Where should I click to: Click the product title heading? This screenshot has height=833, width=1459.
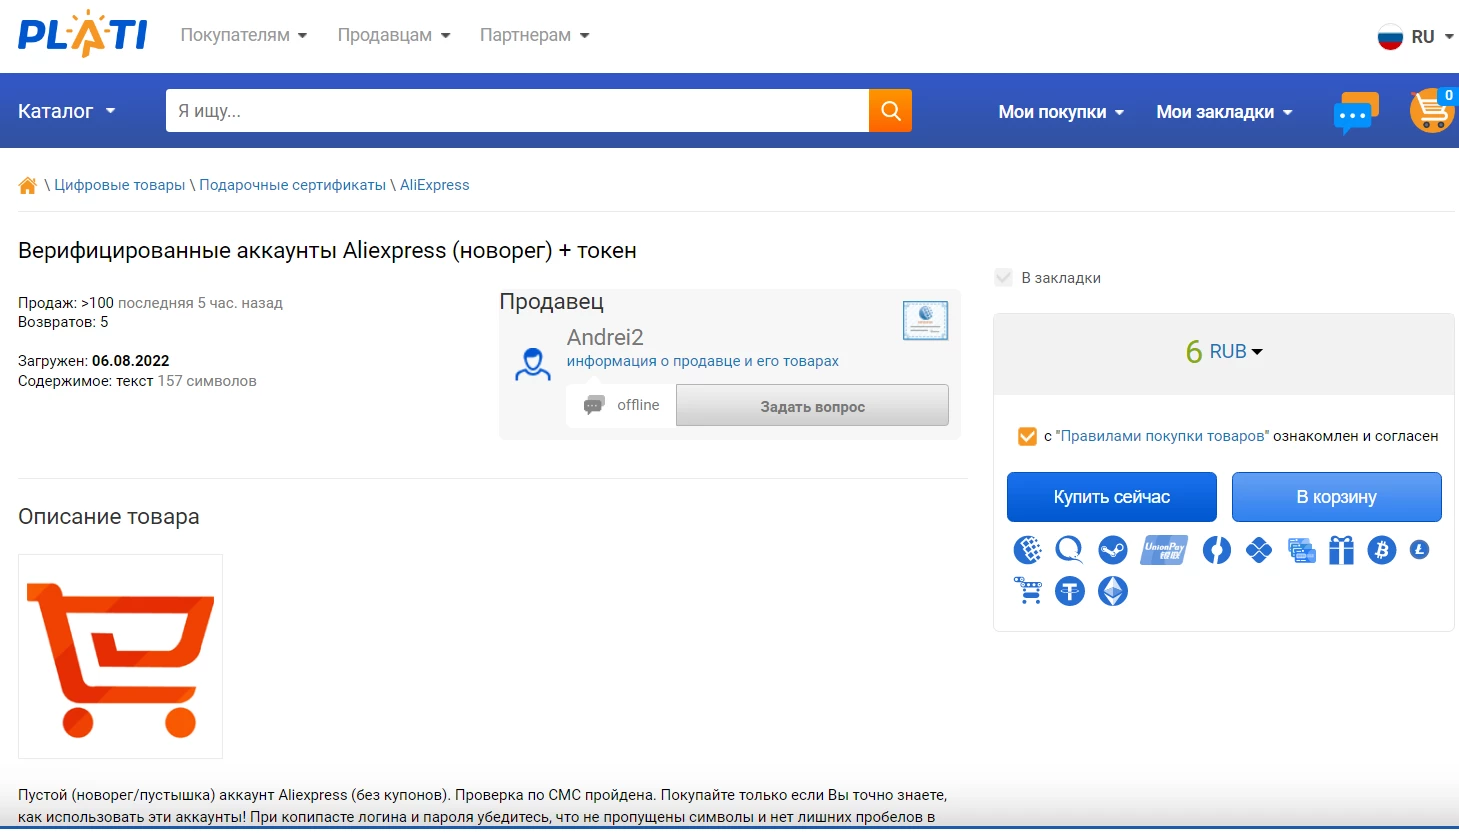[x=327, y=251]
